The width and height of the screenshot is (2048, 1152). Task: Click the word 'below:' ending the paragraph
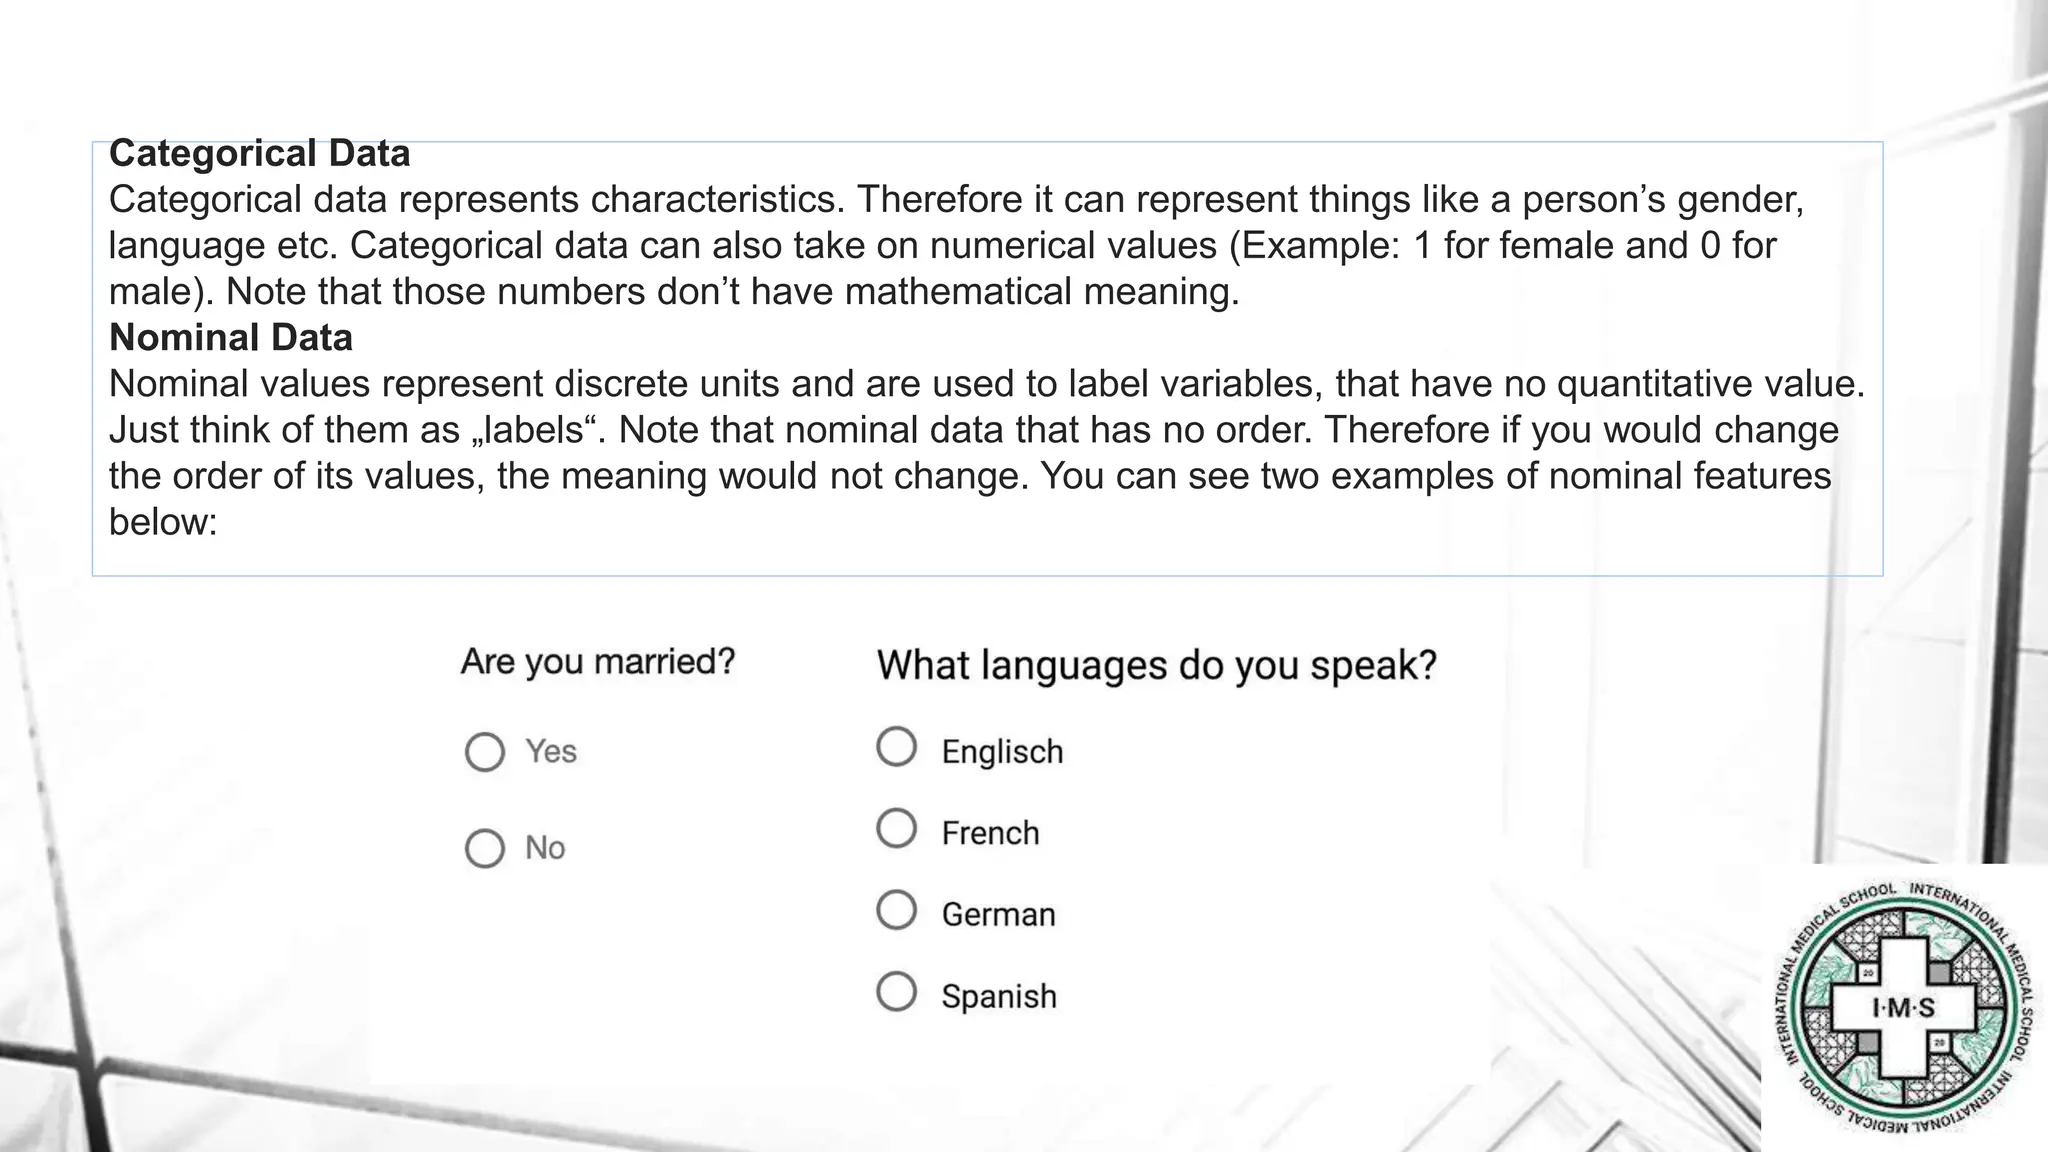coord(163,522)
